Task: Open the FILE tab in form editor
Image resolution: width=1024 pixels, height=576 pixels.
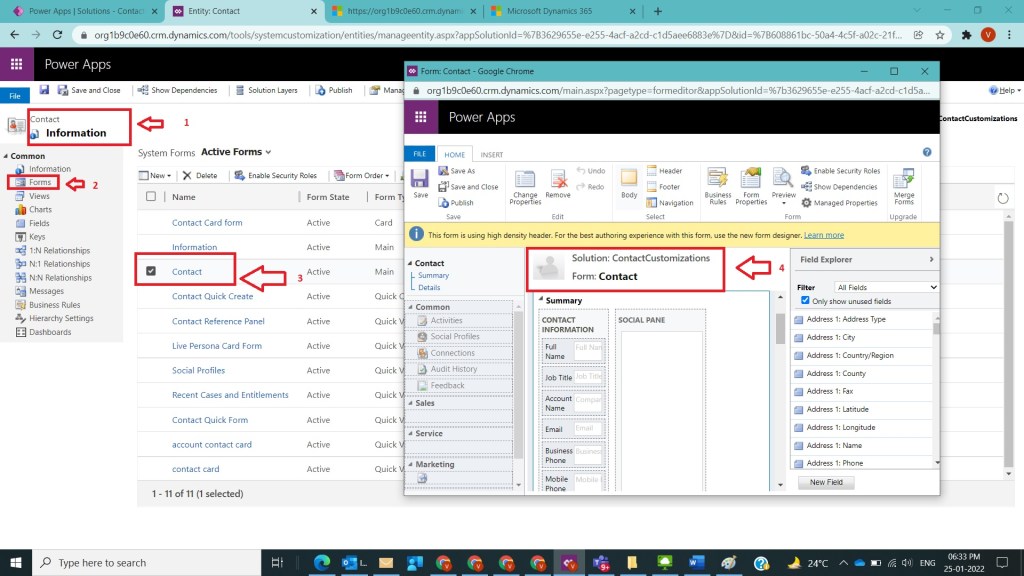Action: [419, 155]
